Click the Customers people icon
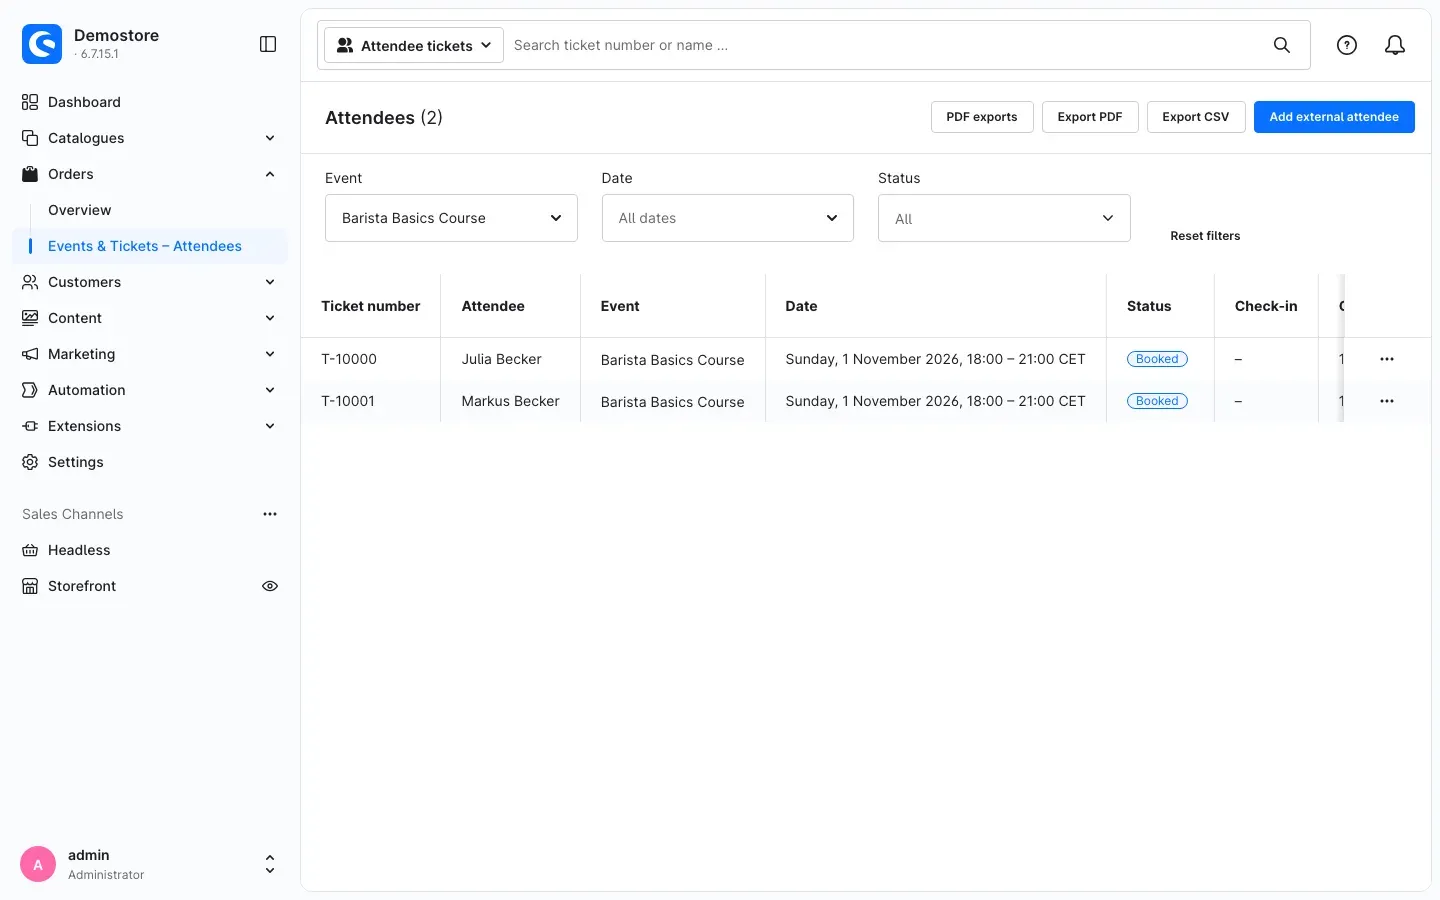This screenshot has width=1440, height=900. click(30, 282)
